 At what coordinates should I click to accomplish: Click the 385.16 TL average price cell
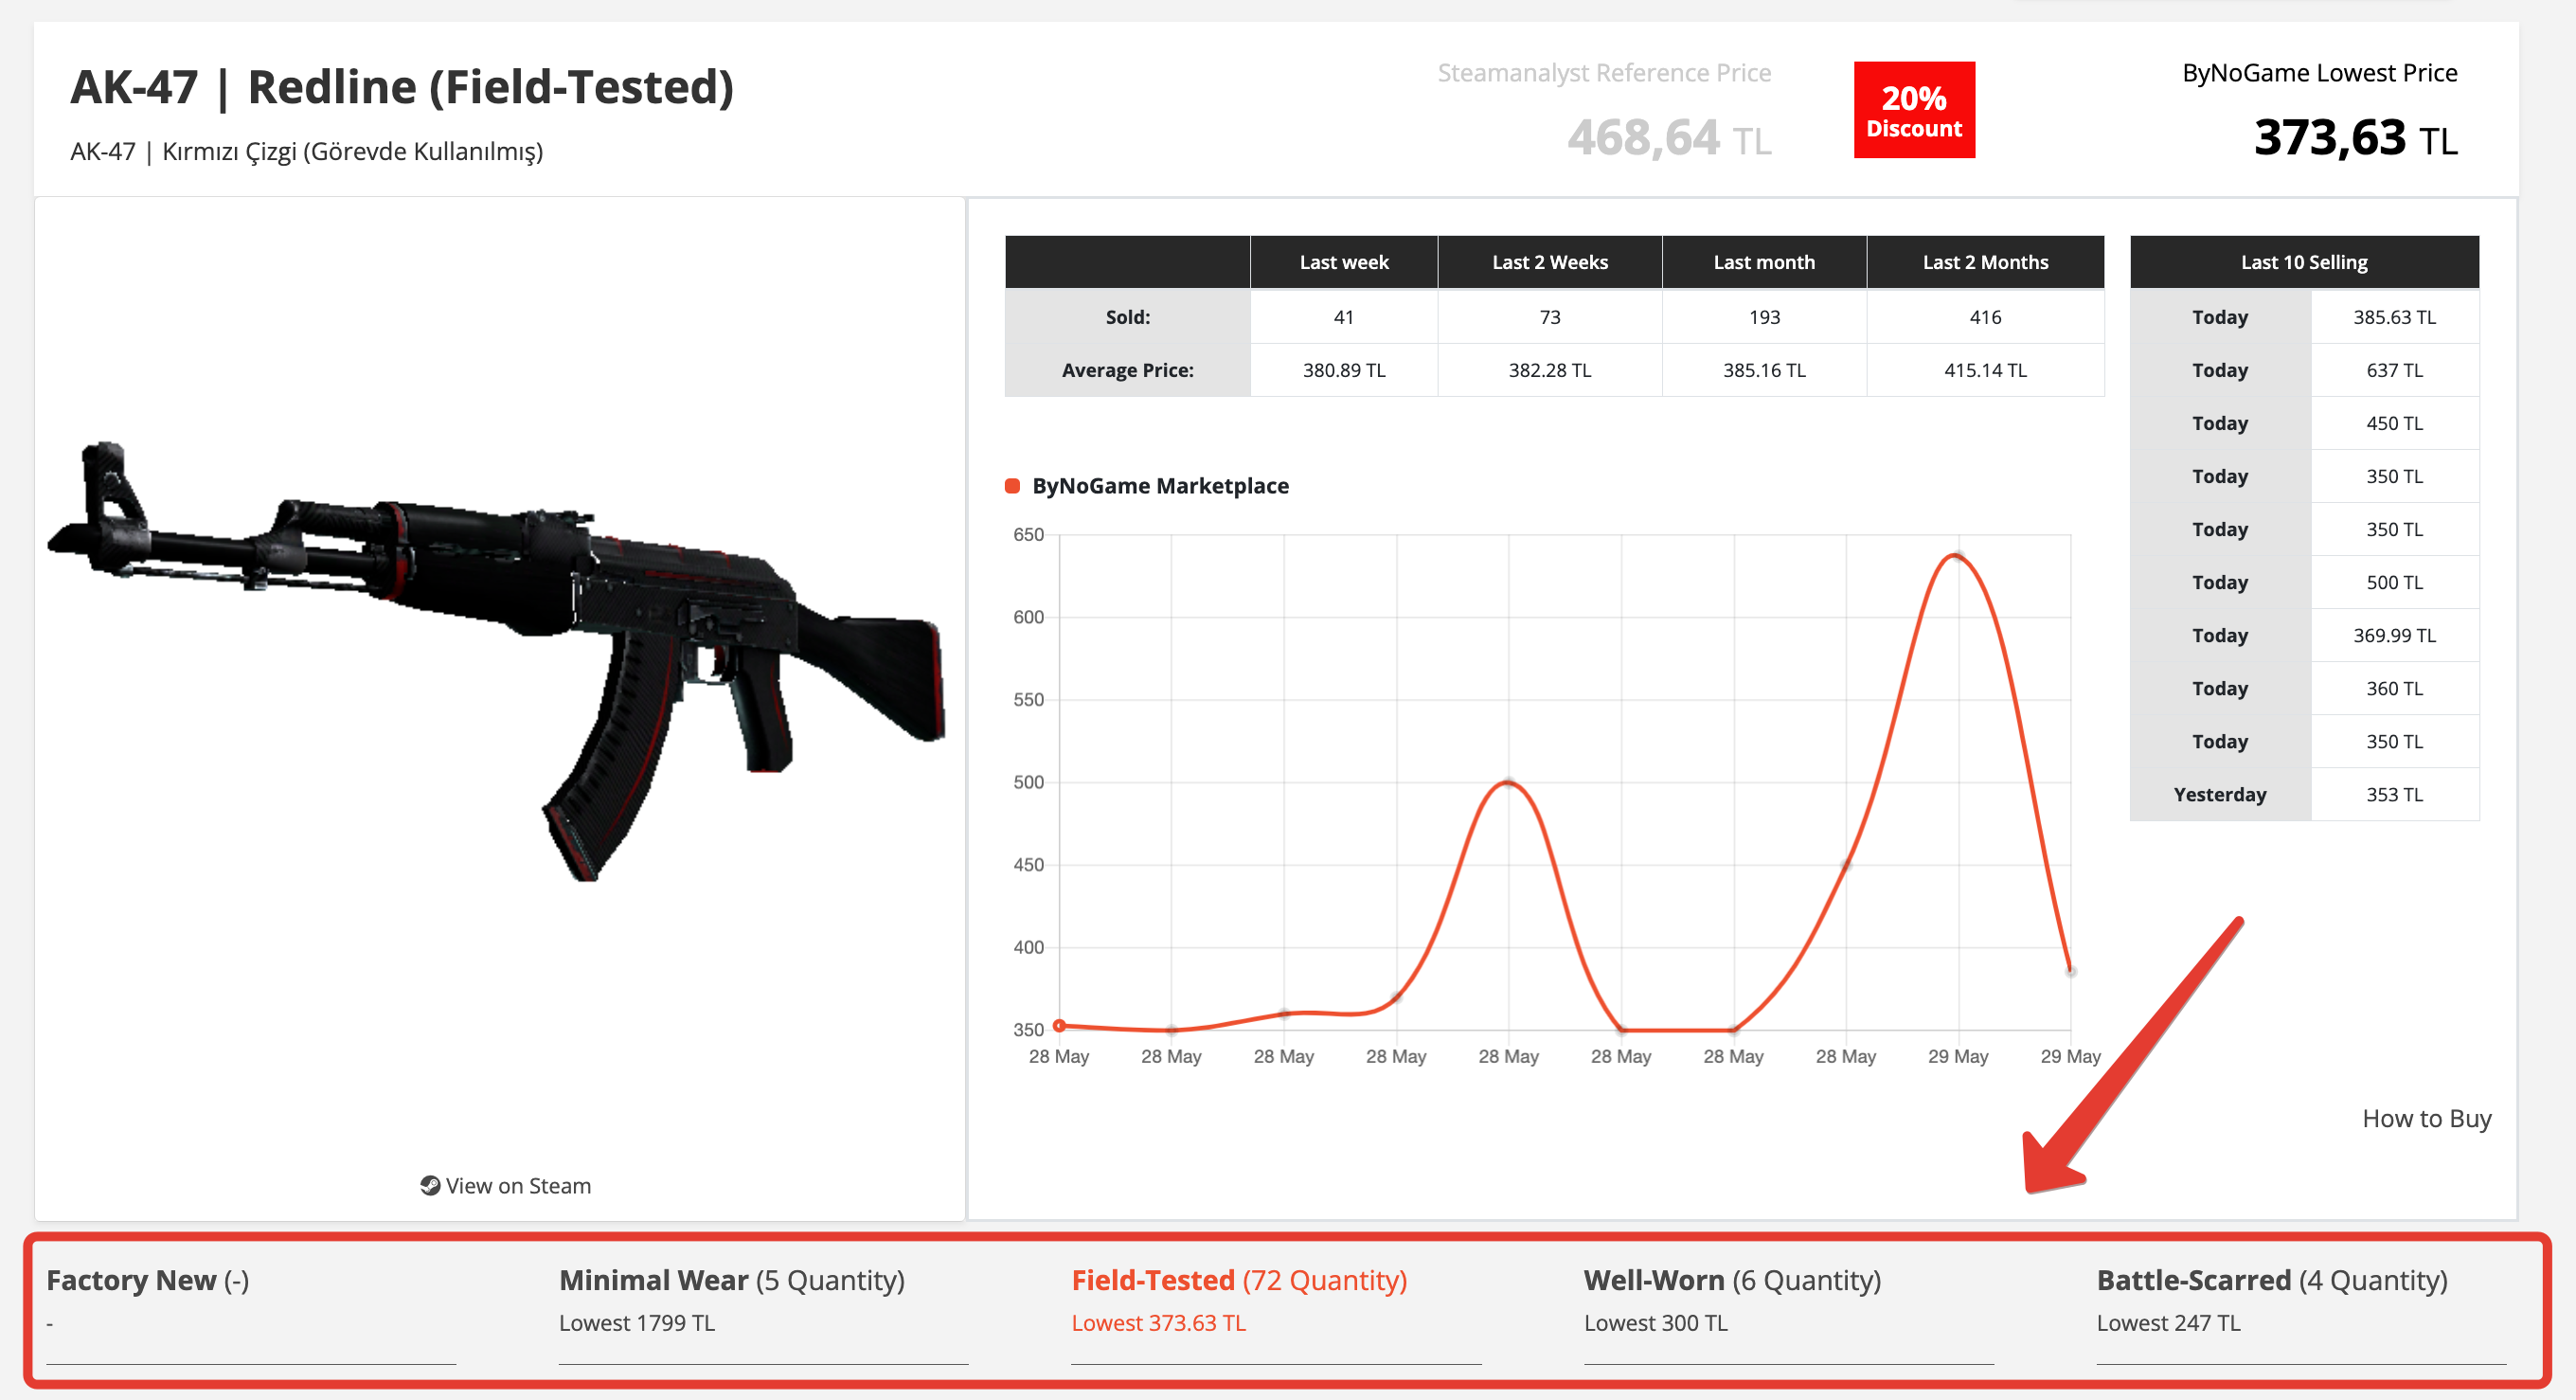[1764, 370]
